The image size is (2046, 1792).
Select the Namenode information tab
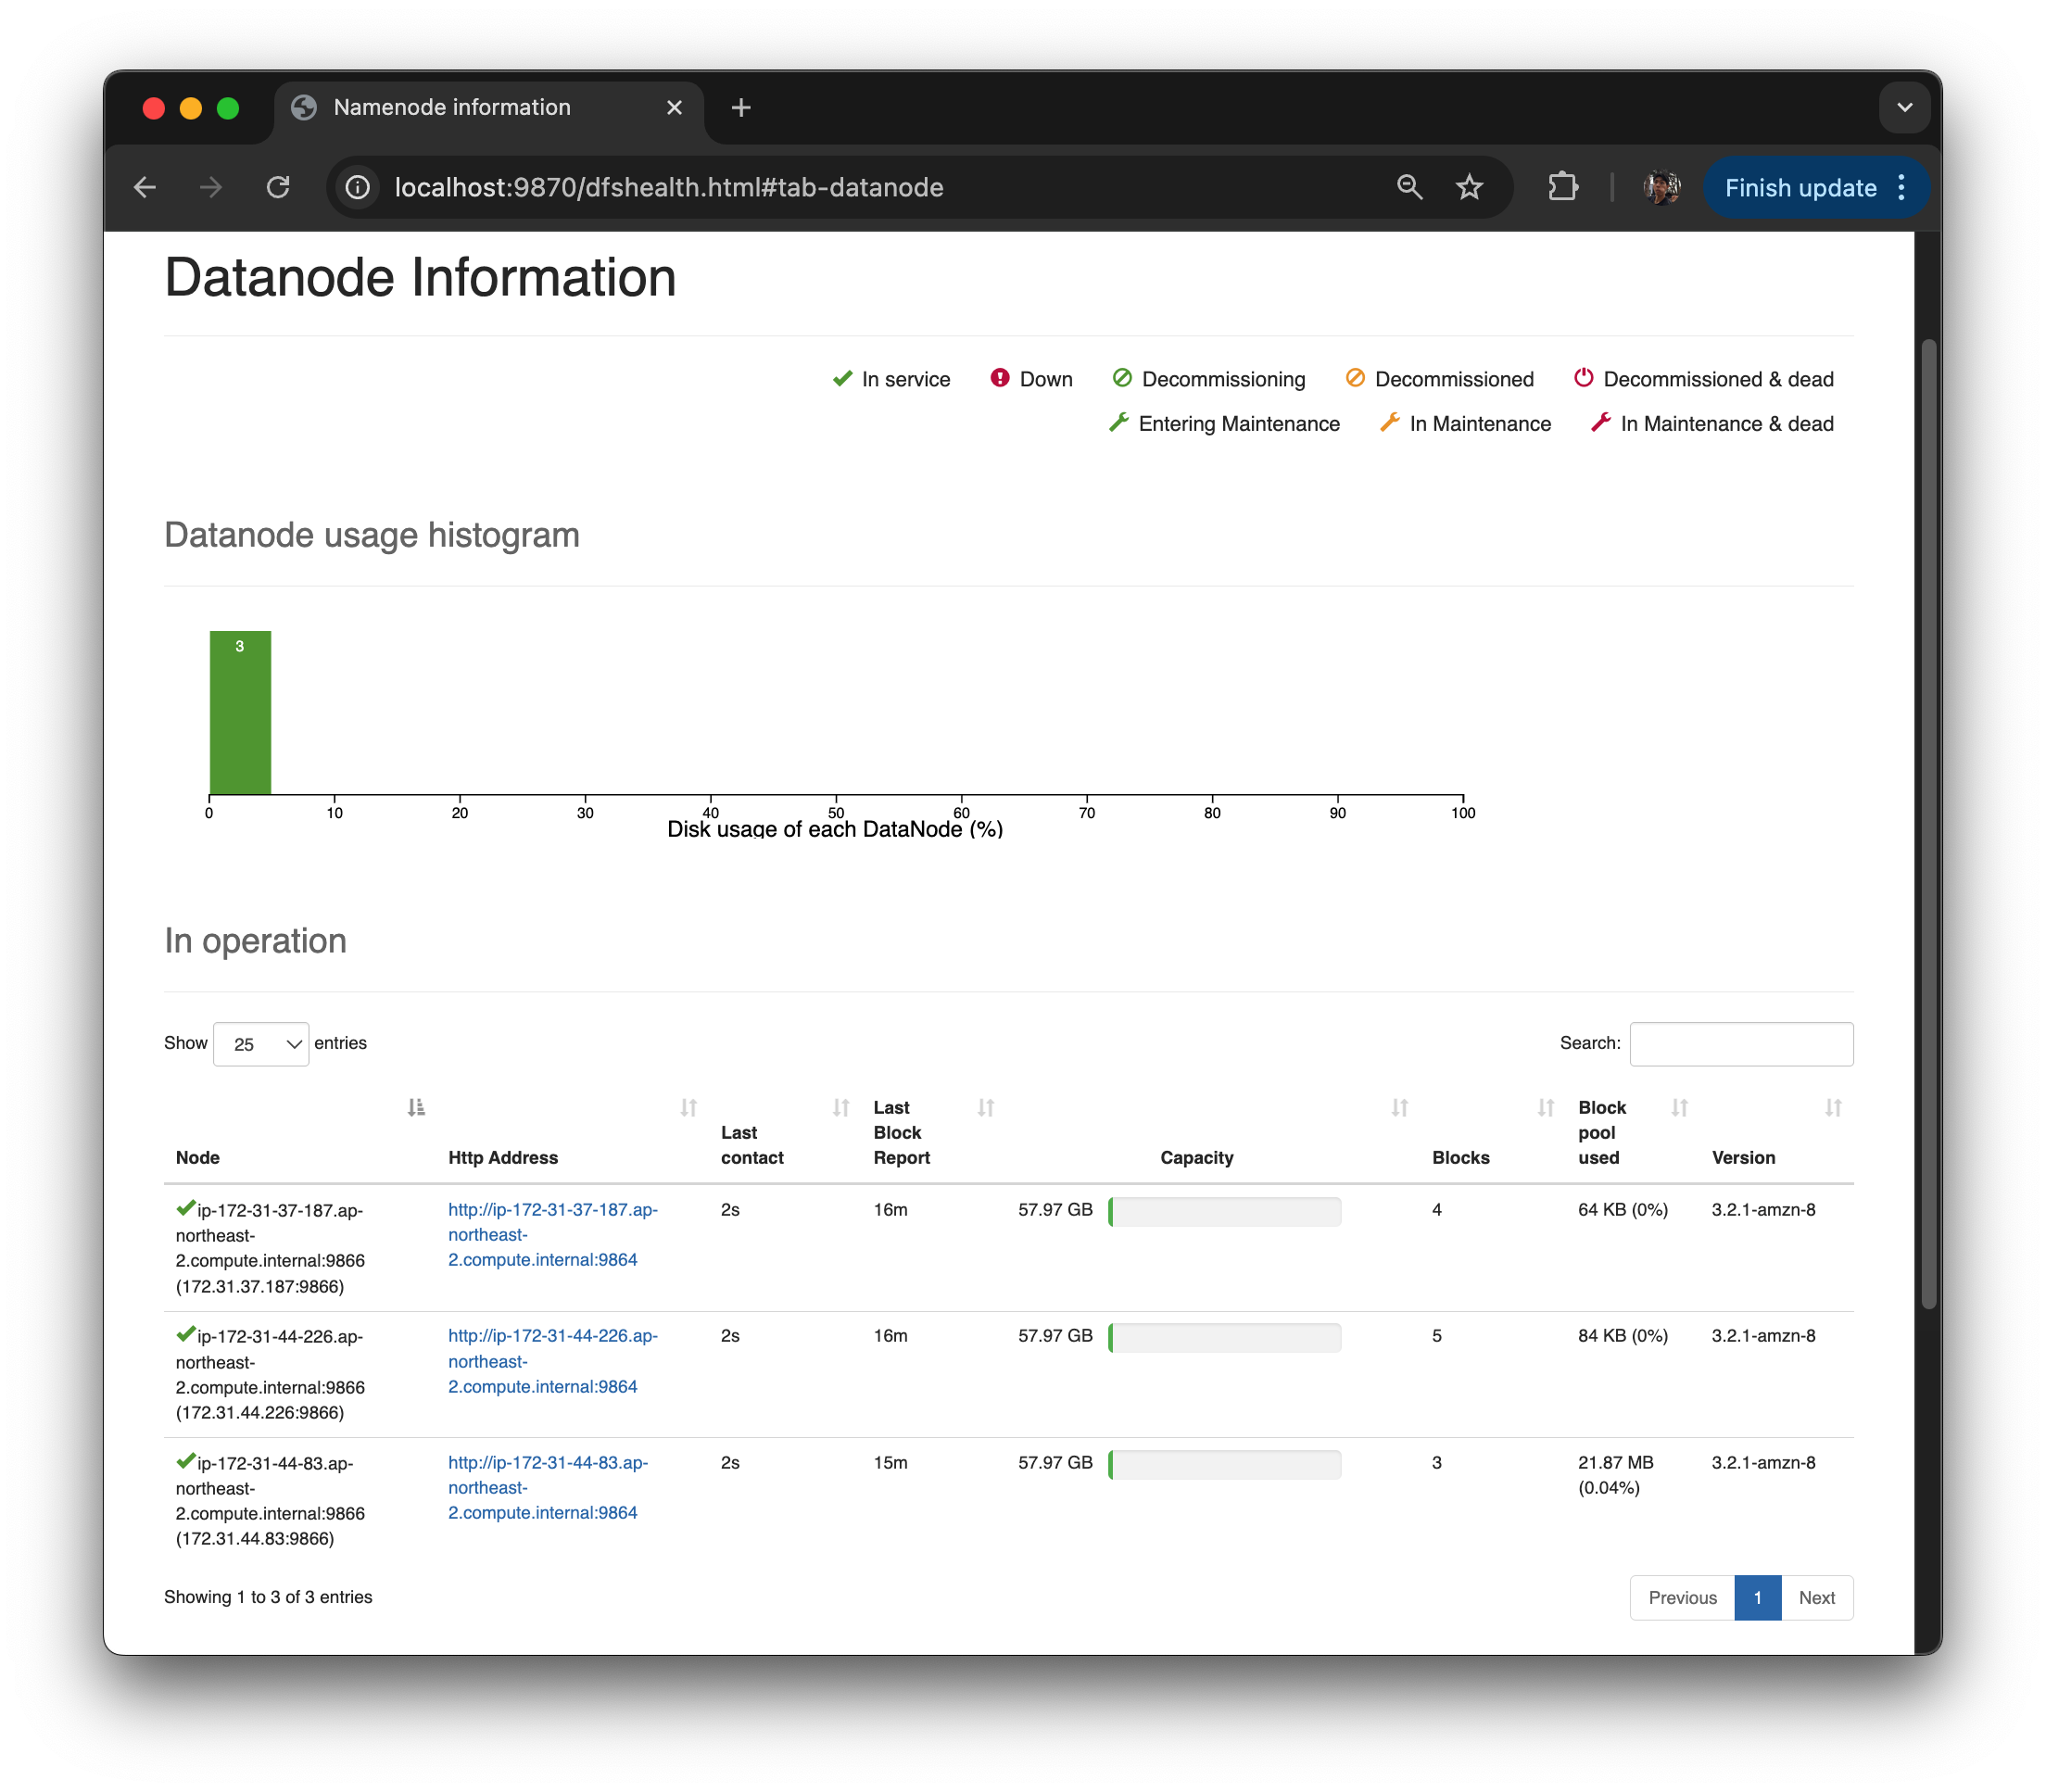tap(452, 107)
